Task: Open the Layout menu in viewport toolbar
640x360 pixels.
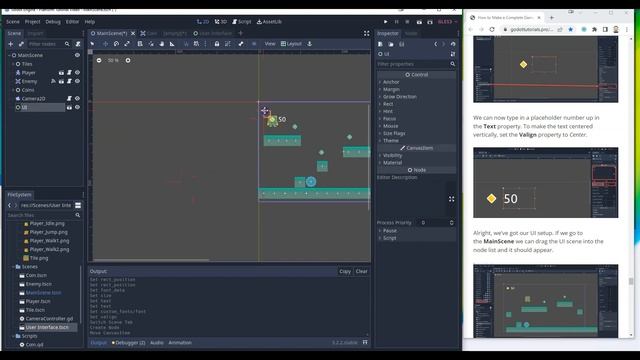Action: click(x=291, y=44)
